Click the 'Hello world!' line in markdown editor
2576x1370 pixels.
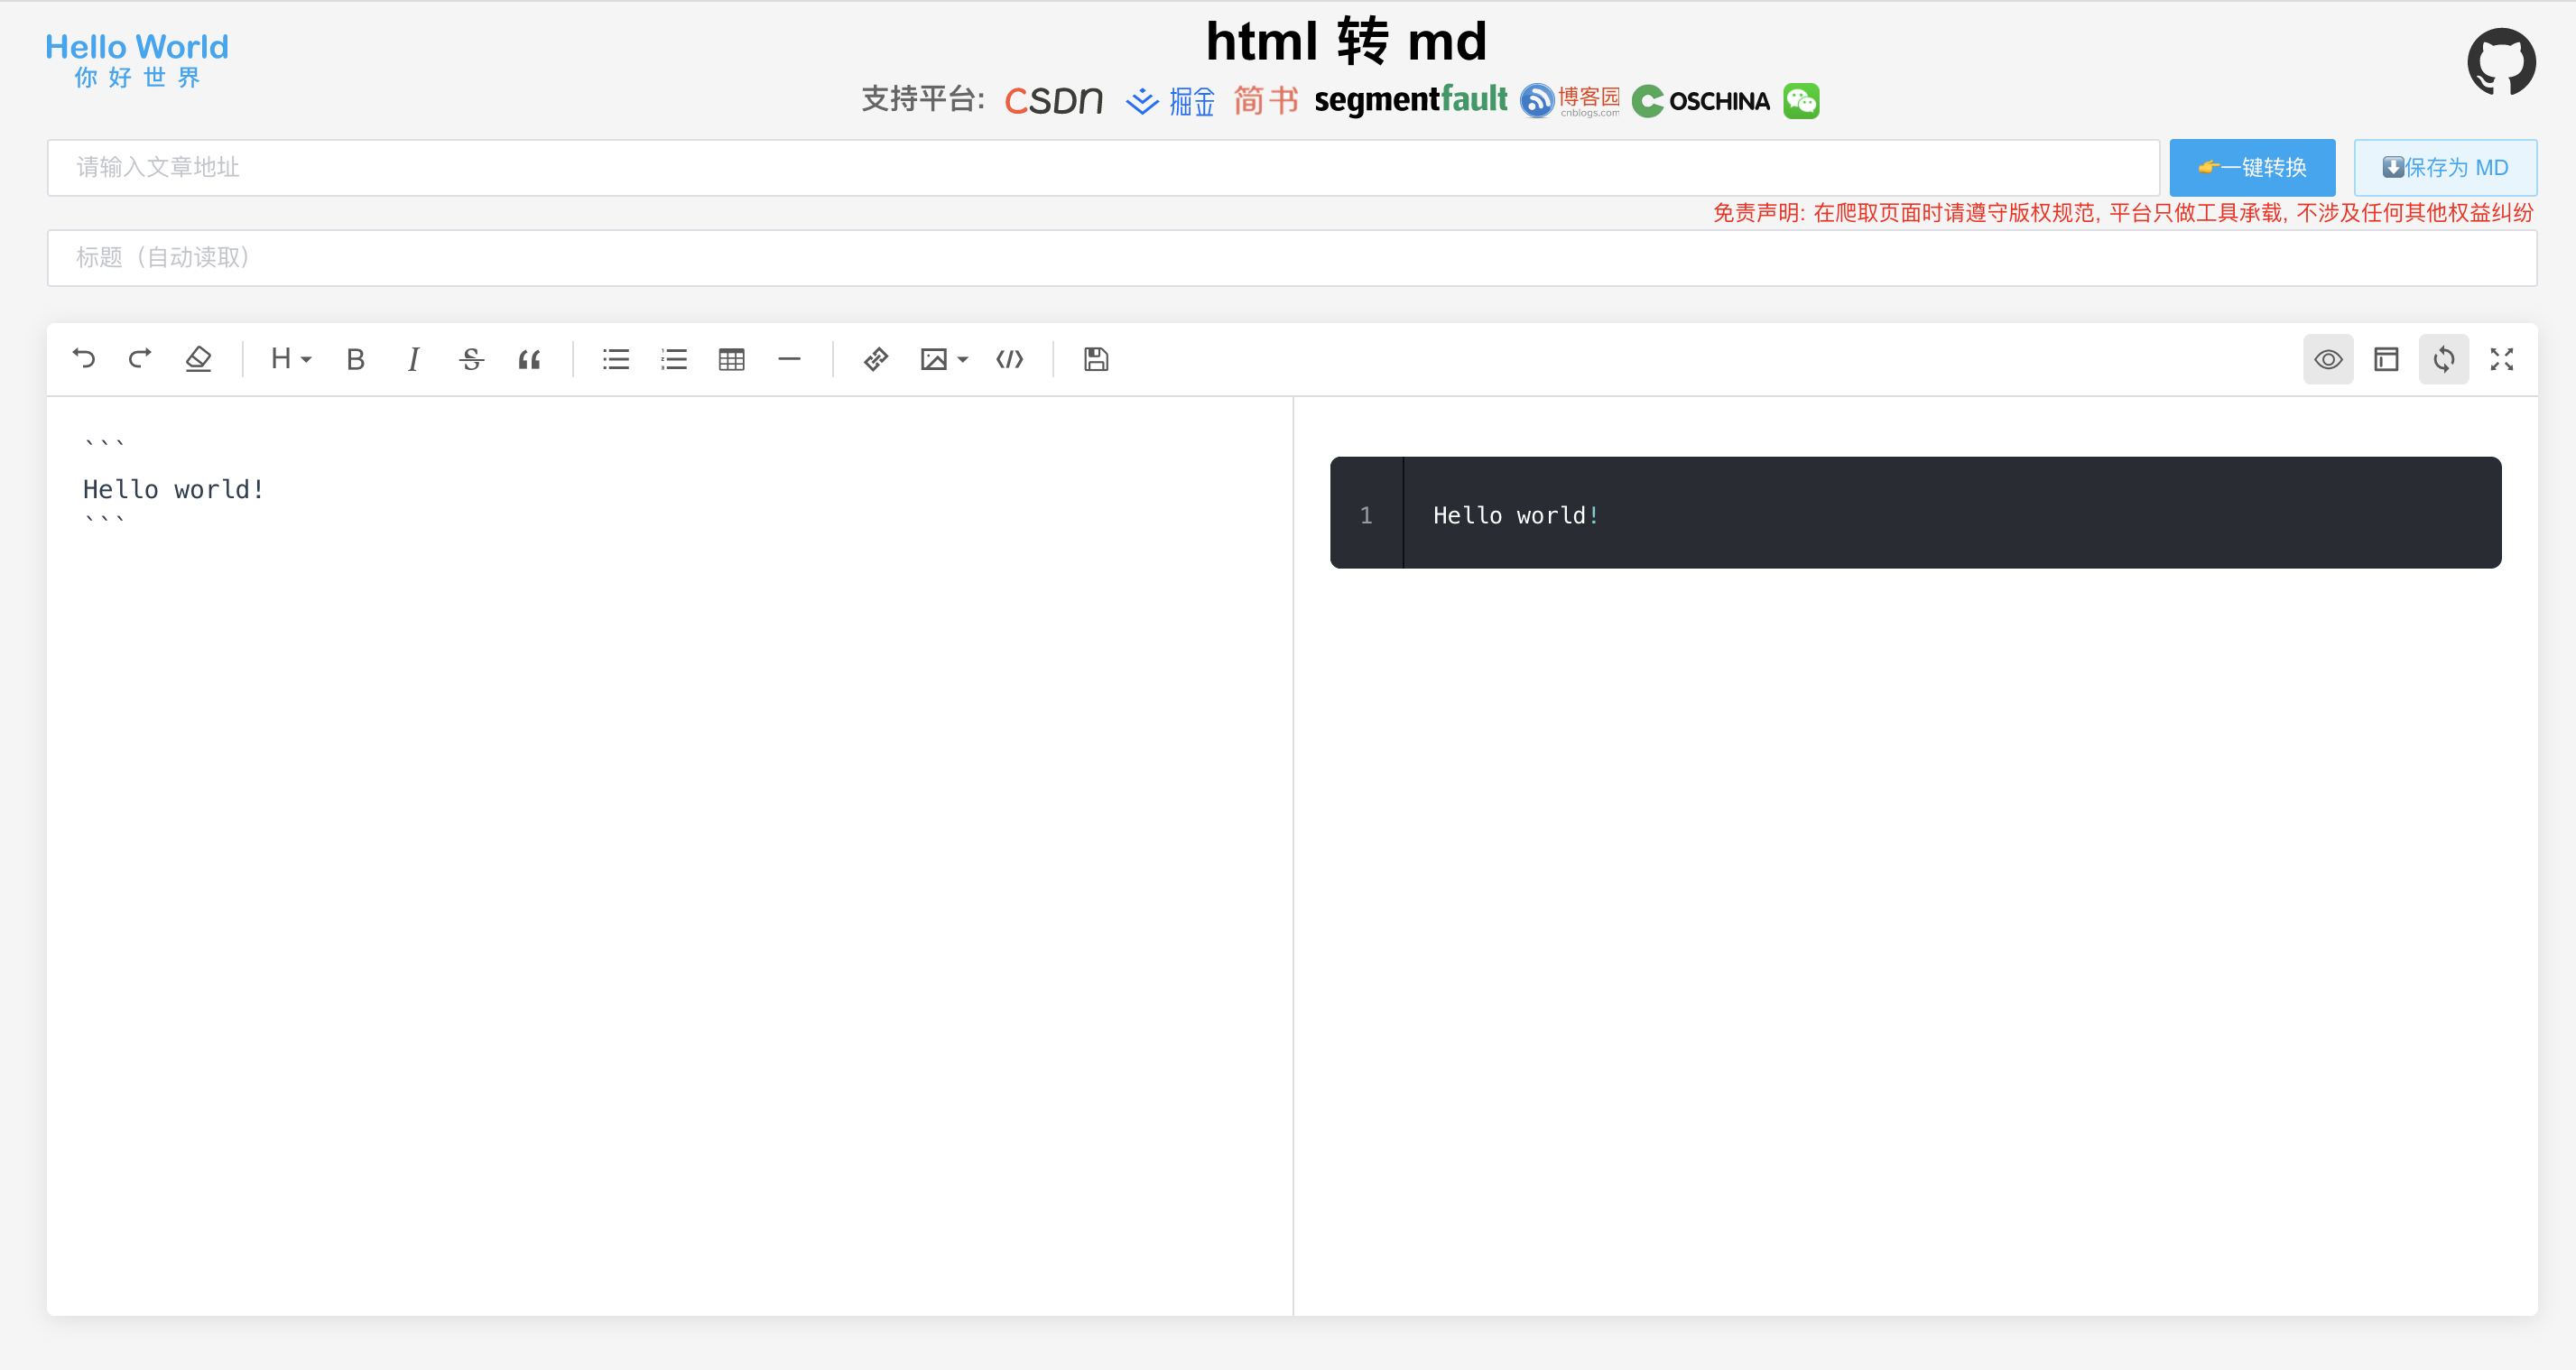click(174, 489)
